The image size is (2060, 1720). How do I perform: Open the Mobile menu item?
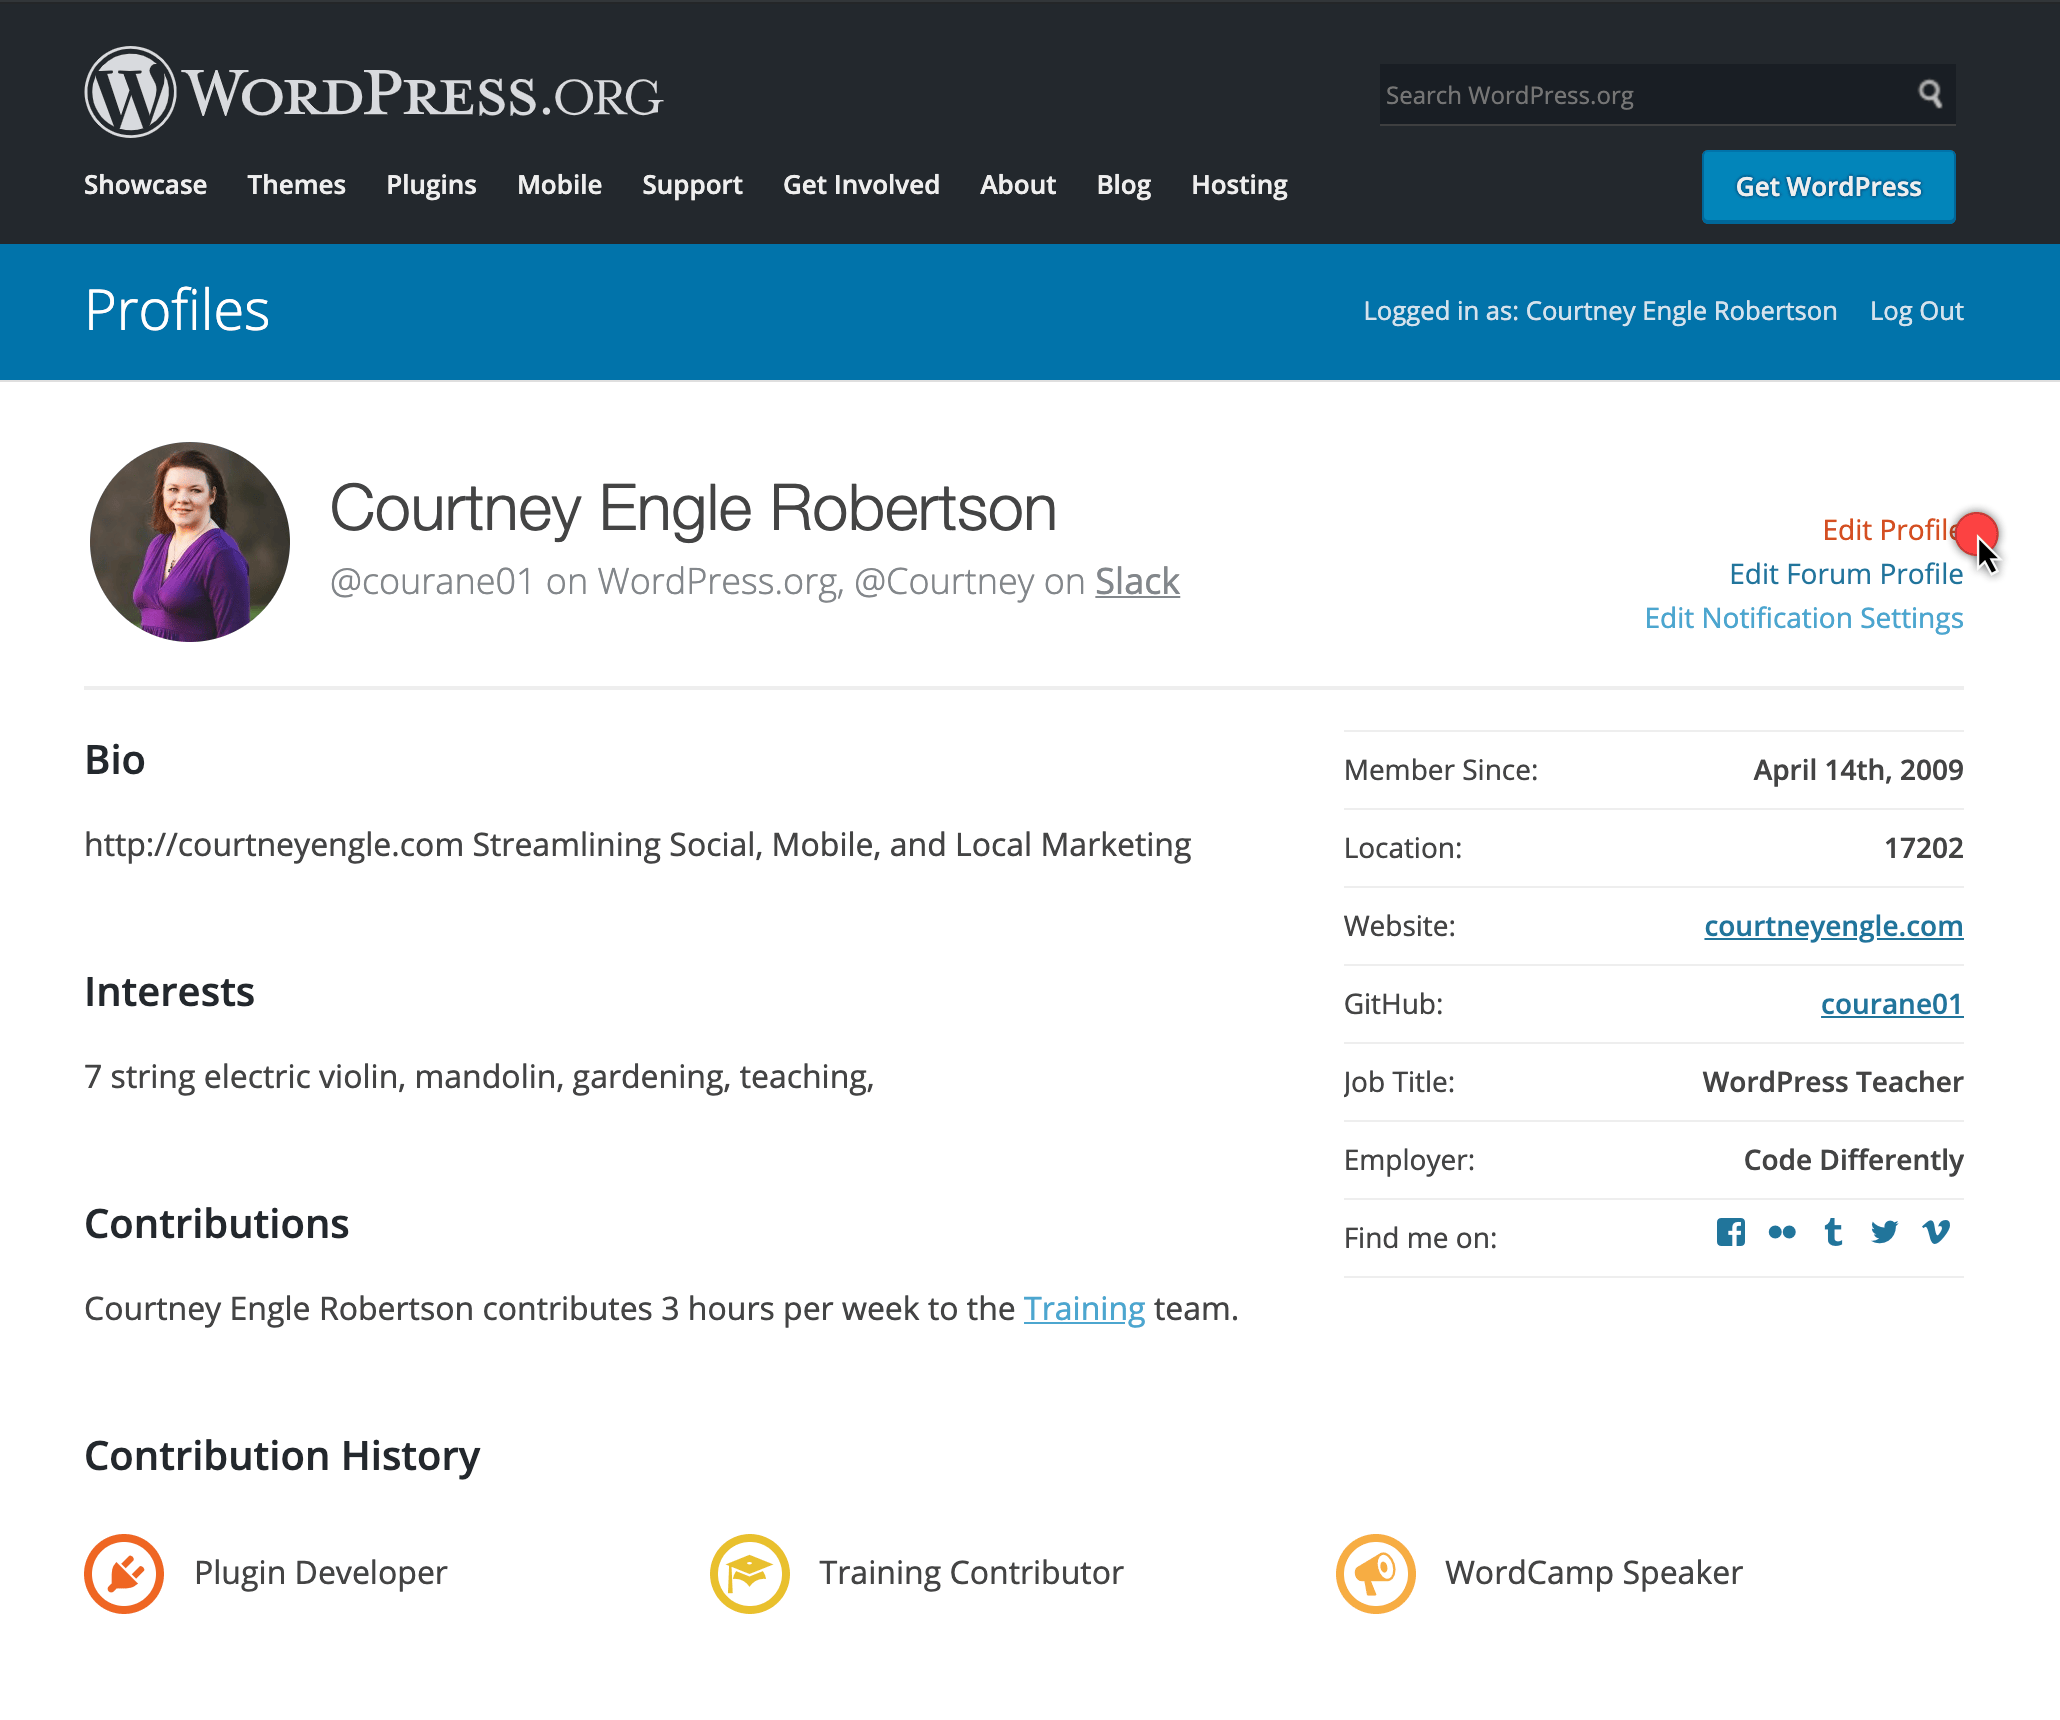[x=559, y=185]
